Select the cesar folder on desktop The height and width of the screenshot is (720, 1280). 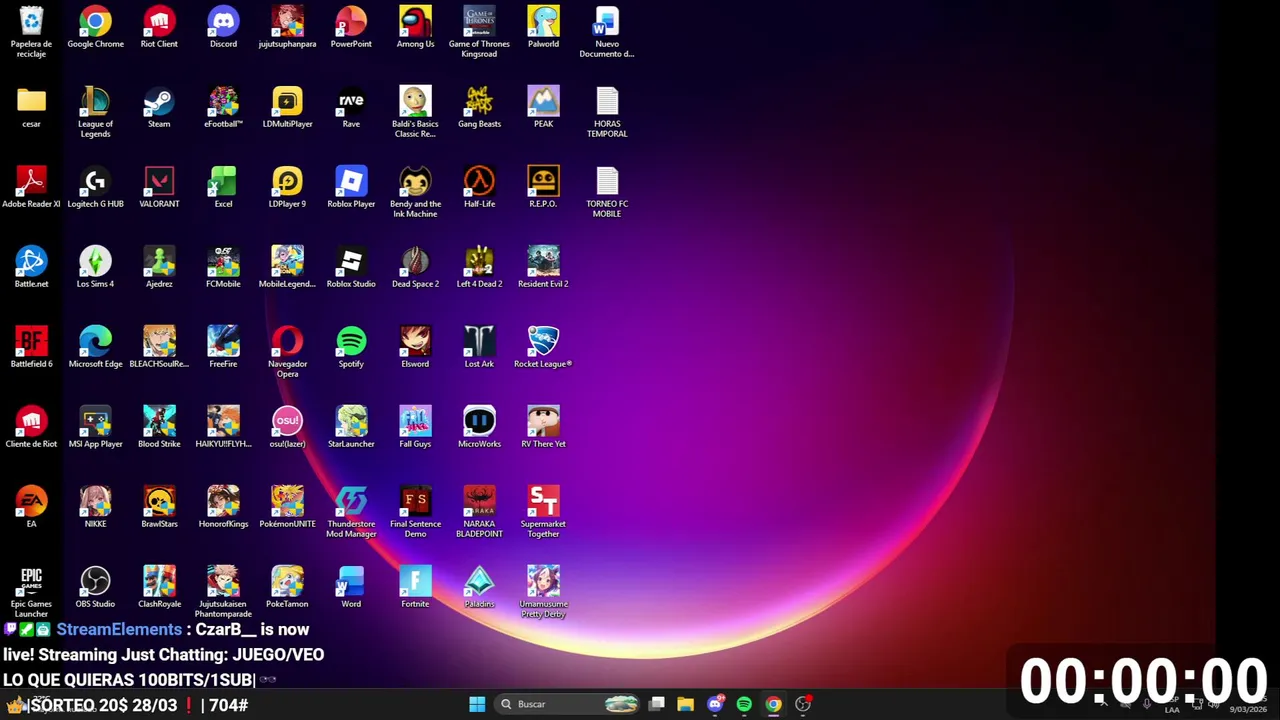point(31,108)
